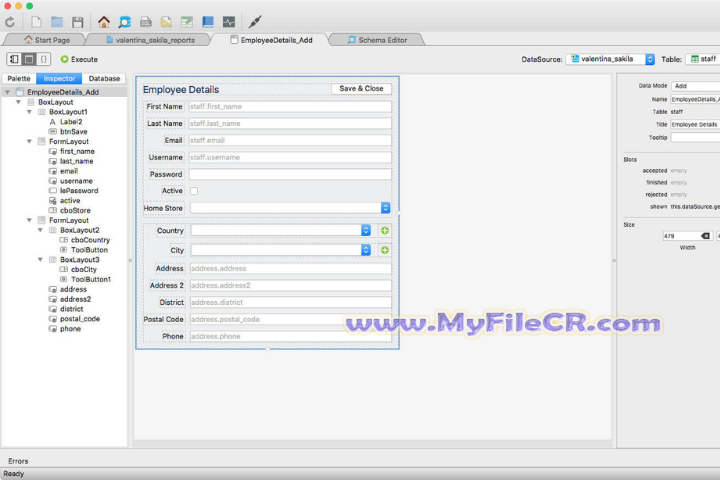Screen dimensions: 720x480
Task: Click the First Name input field
Action: coord(290,107)
